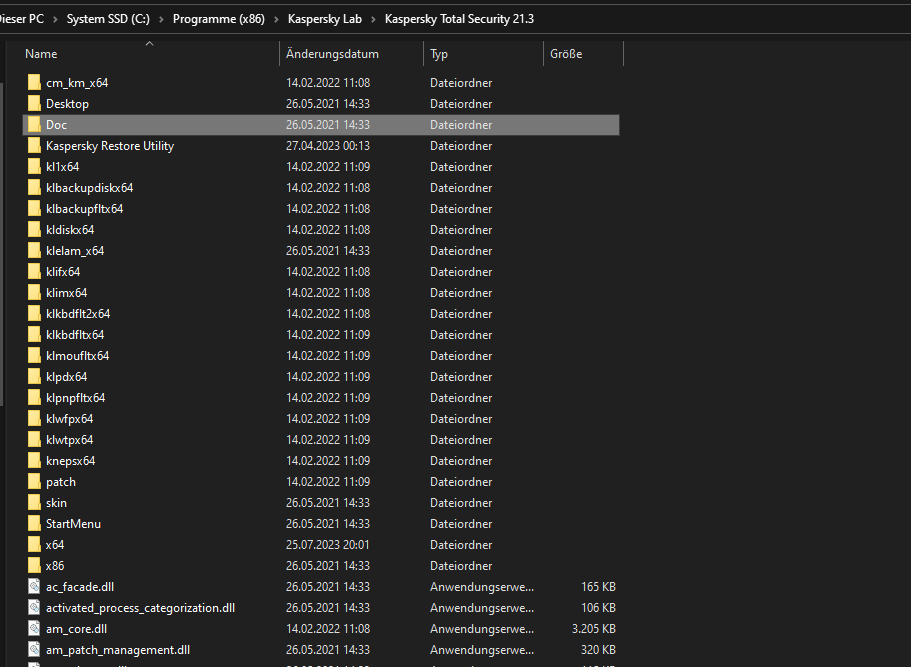Click the Dateiordner type of the Doc row
Viewport: 911px width, 667px height.
(x=461, y=124)
